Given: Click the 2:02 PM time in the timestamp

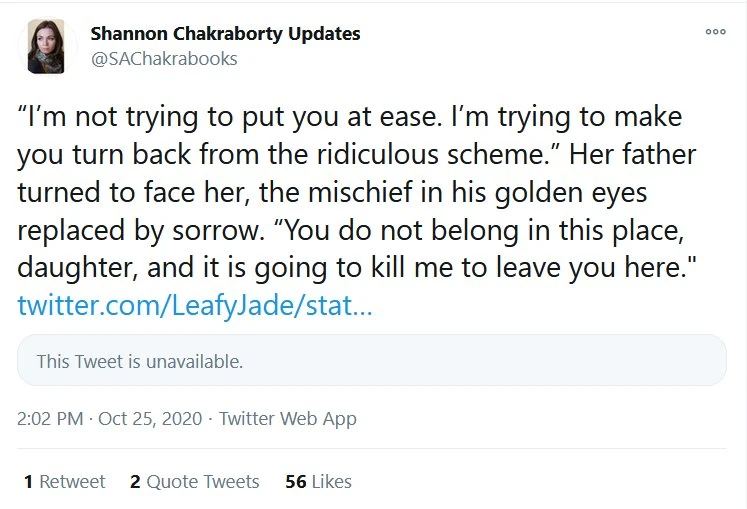Looking at the screenshot, I should (50, 419).
